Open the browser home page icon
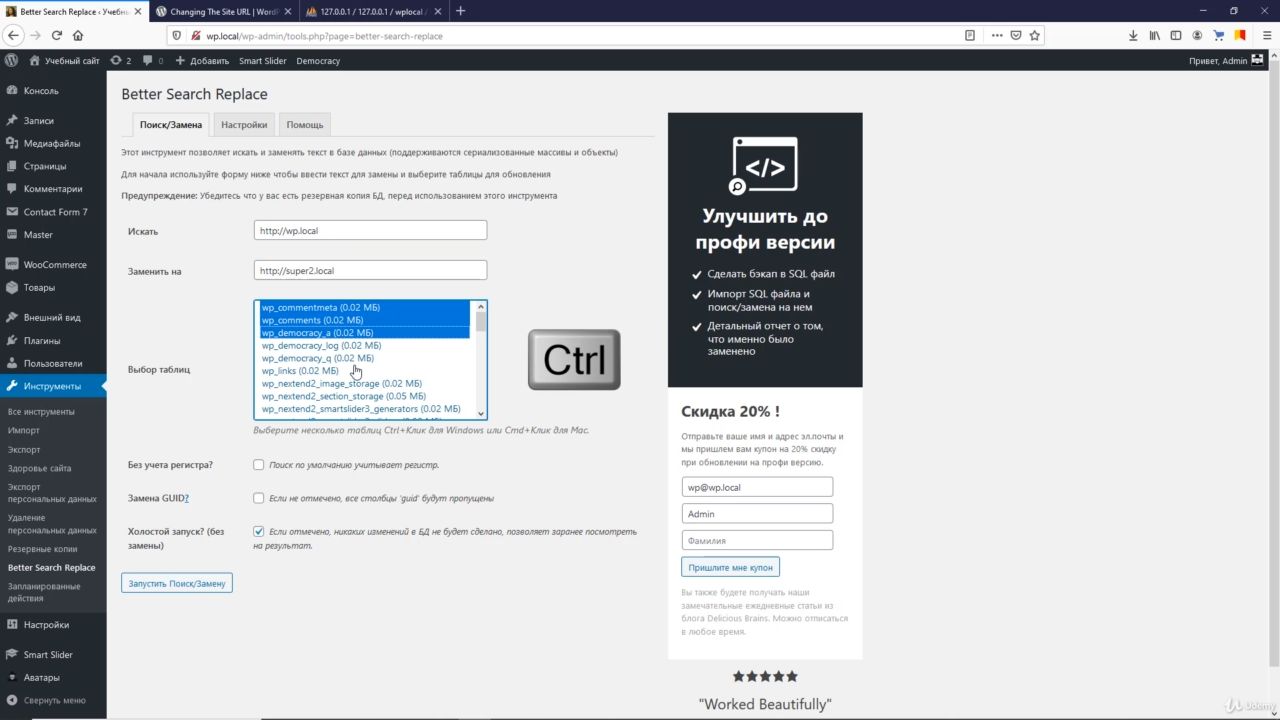This screenshot has height=720, width=1280. (77, 35)
